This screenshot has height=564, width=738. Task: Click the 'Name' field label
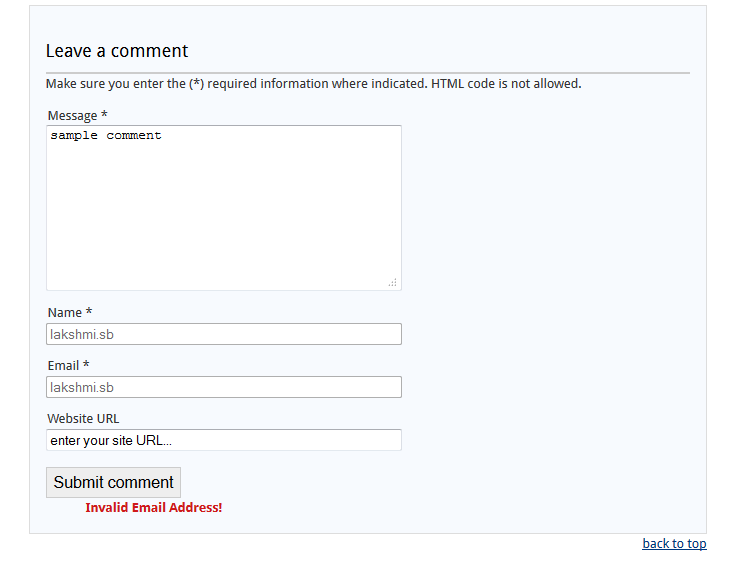(65, 313)
